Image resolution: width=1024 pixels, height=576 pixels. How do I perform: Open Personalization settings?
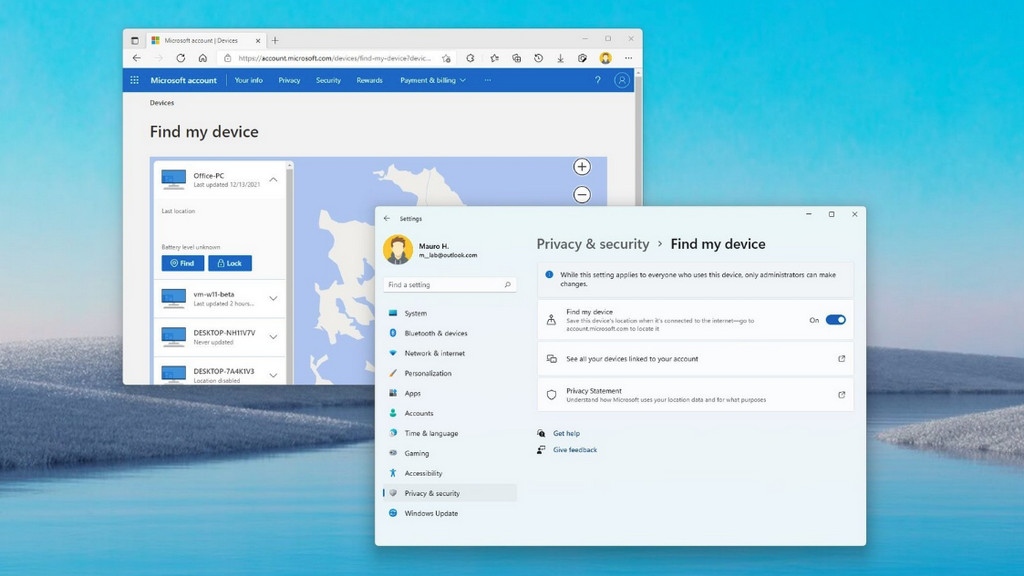pyautogui.click(x=450, y=374)
